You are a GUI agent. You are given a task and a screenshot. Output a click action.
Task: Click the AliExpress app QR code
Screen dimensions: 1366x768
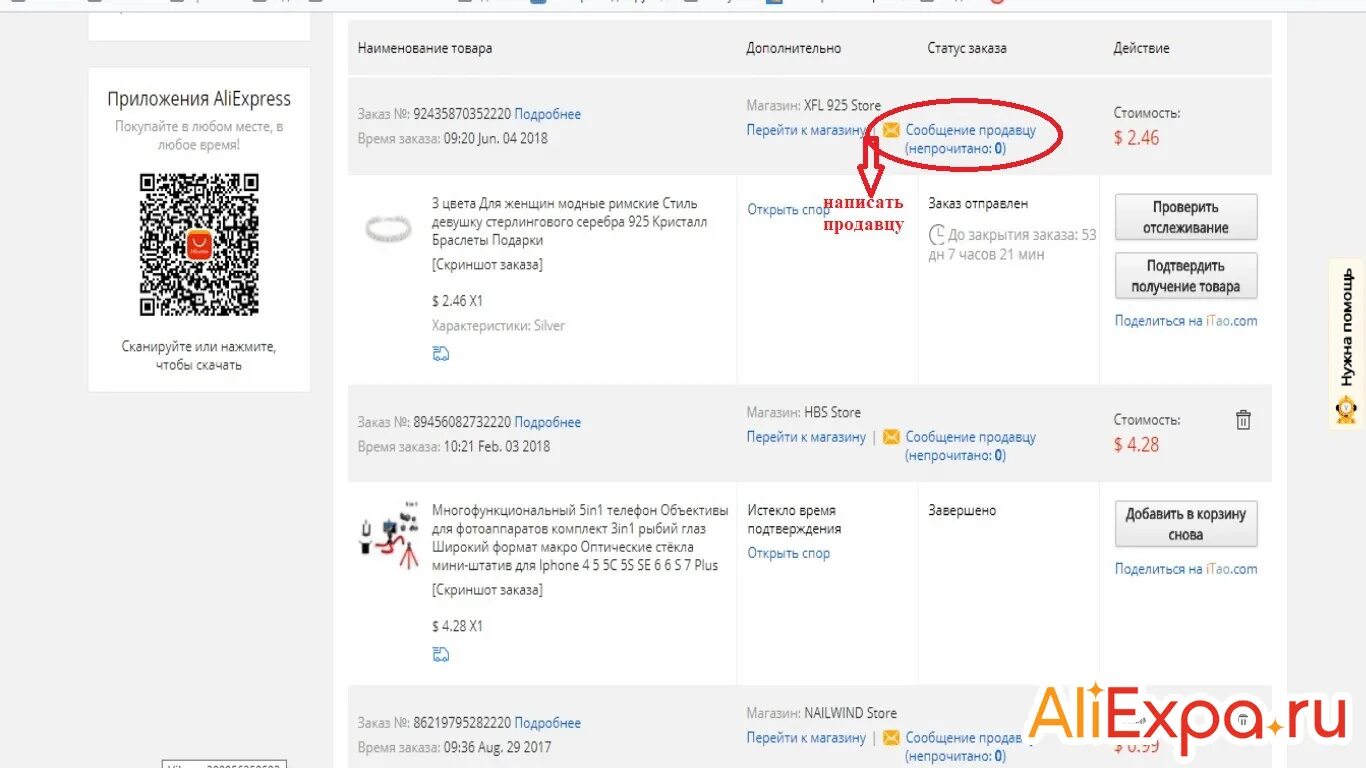pos(199,244)
